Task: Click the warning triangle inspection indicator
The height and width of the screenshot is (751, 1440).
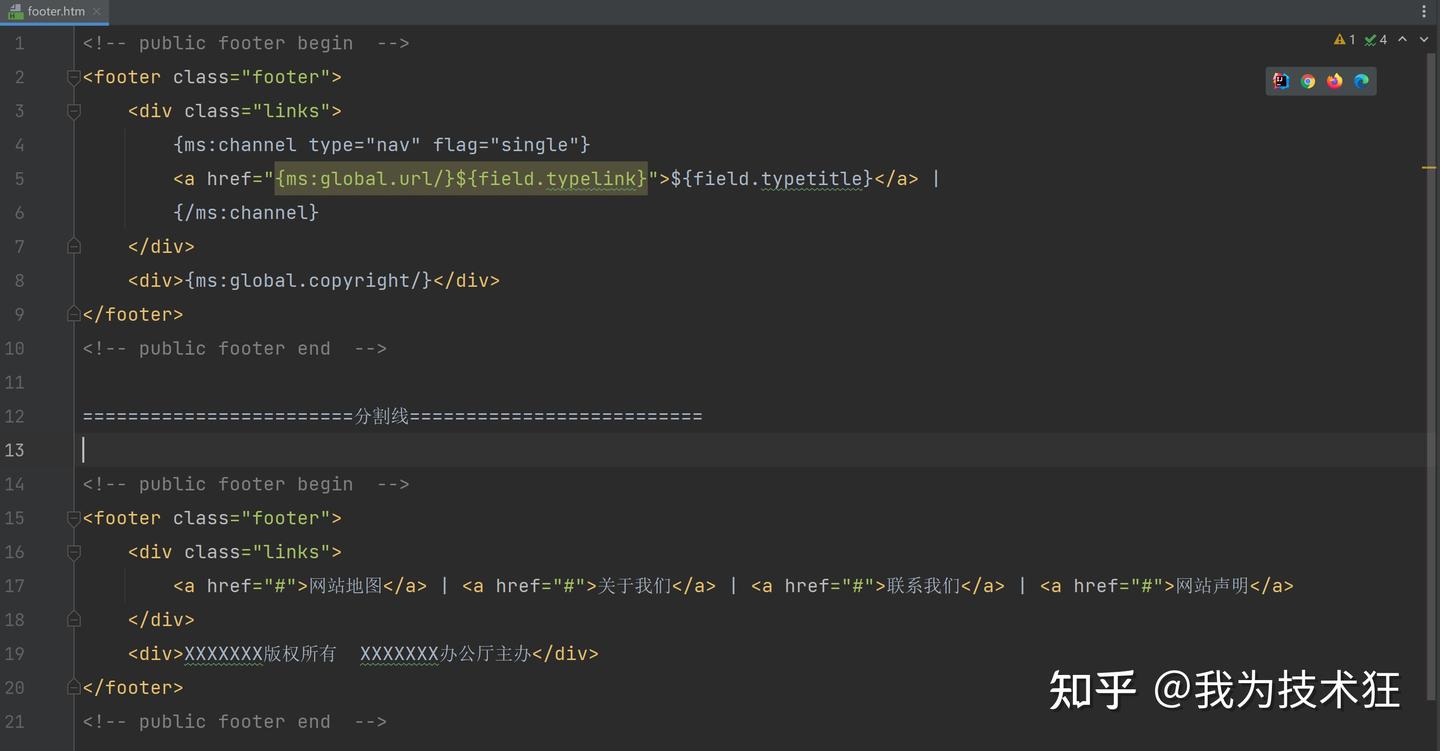Action: (1340, 39)
